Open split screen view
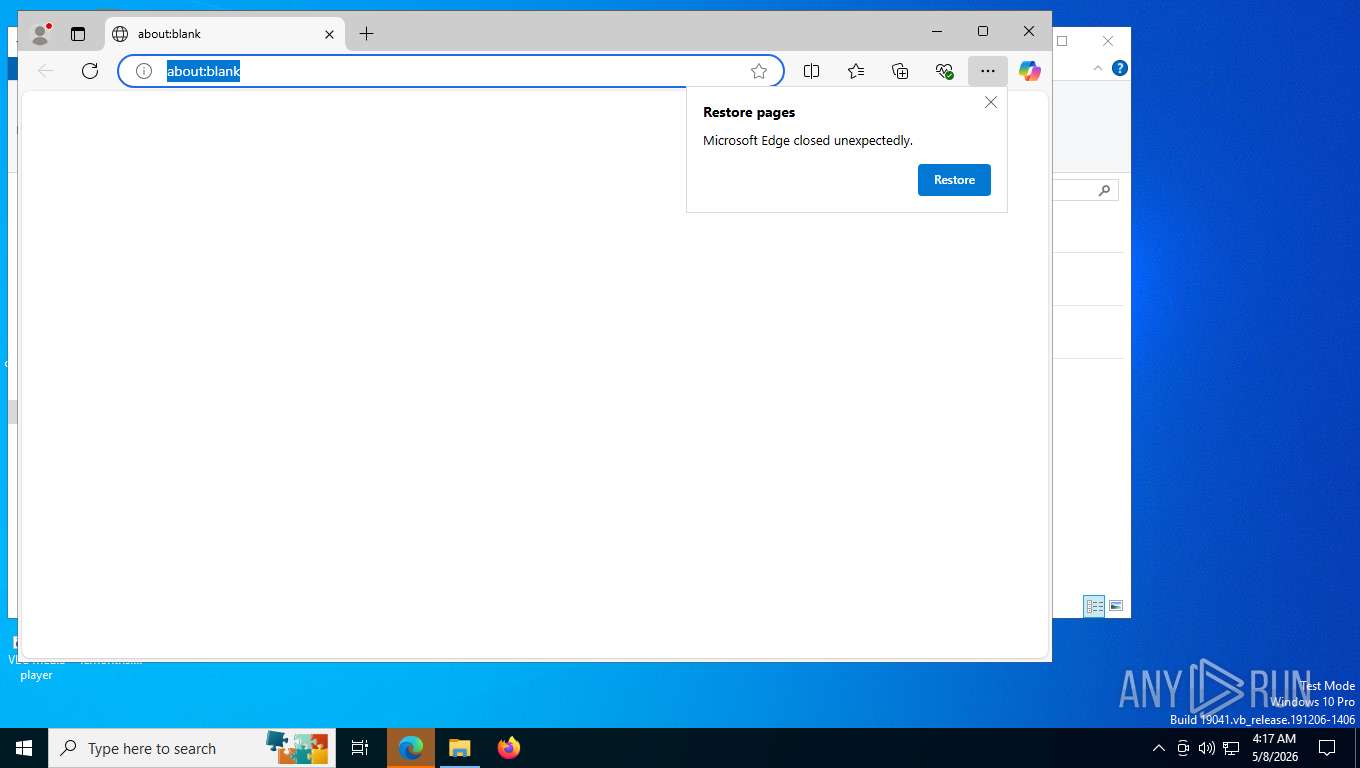 pyautogui.click(x=812, y=71)
